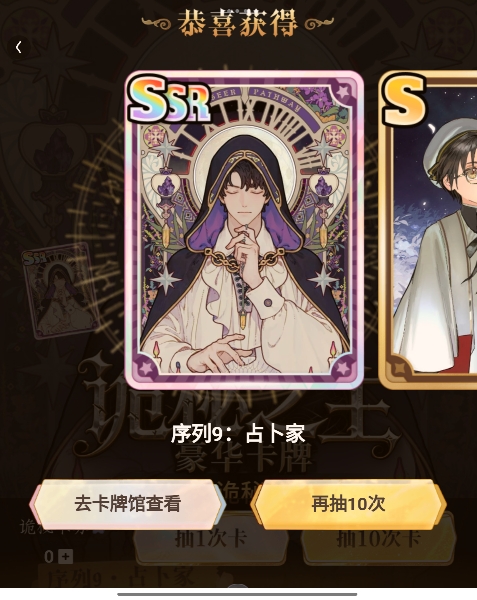Tap the left ornament beside 恭喜获得 title
This screenshot has width=477, height=600.
click(x=156, y=23)
